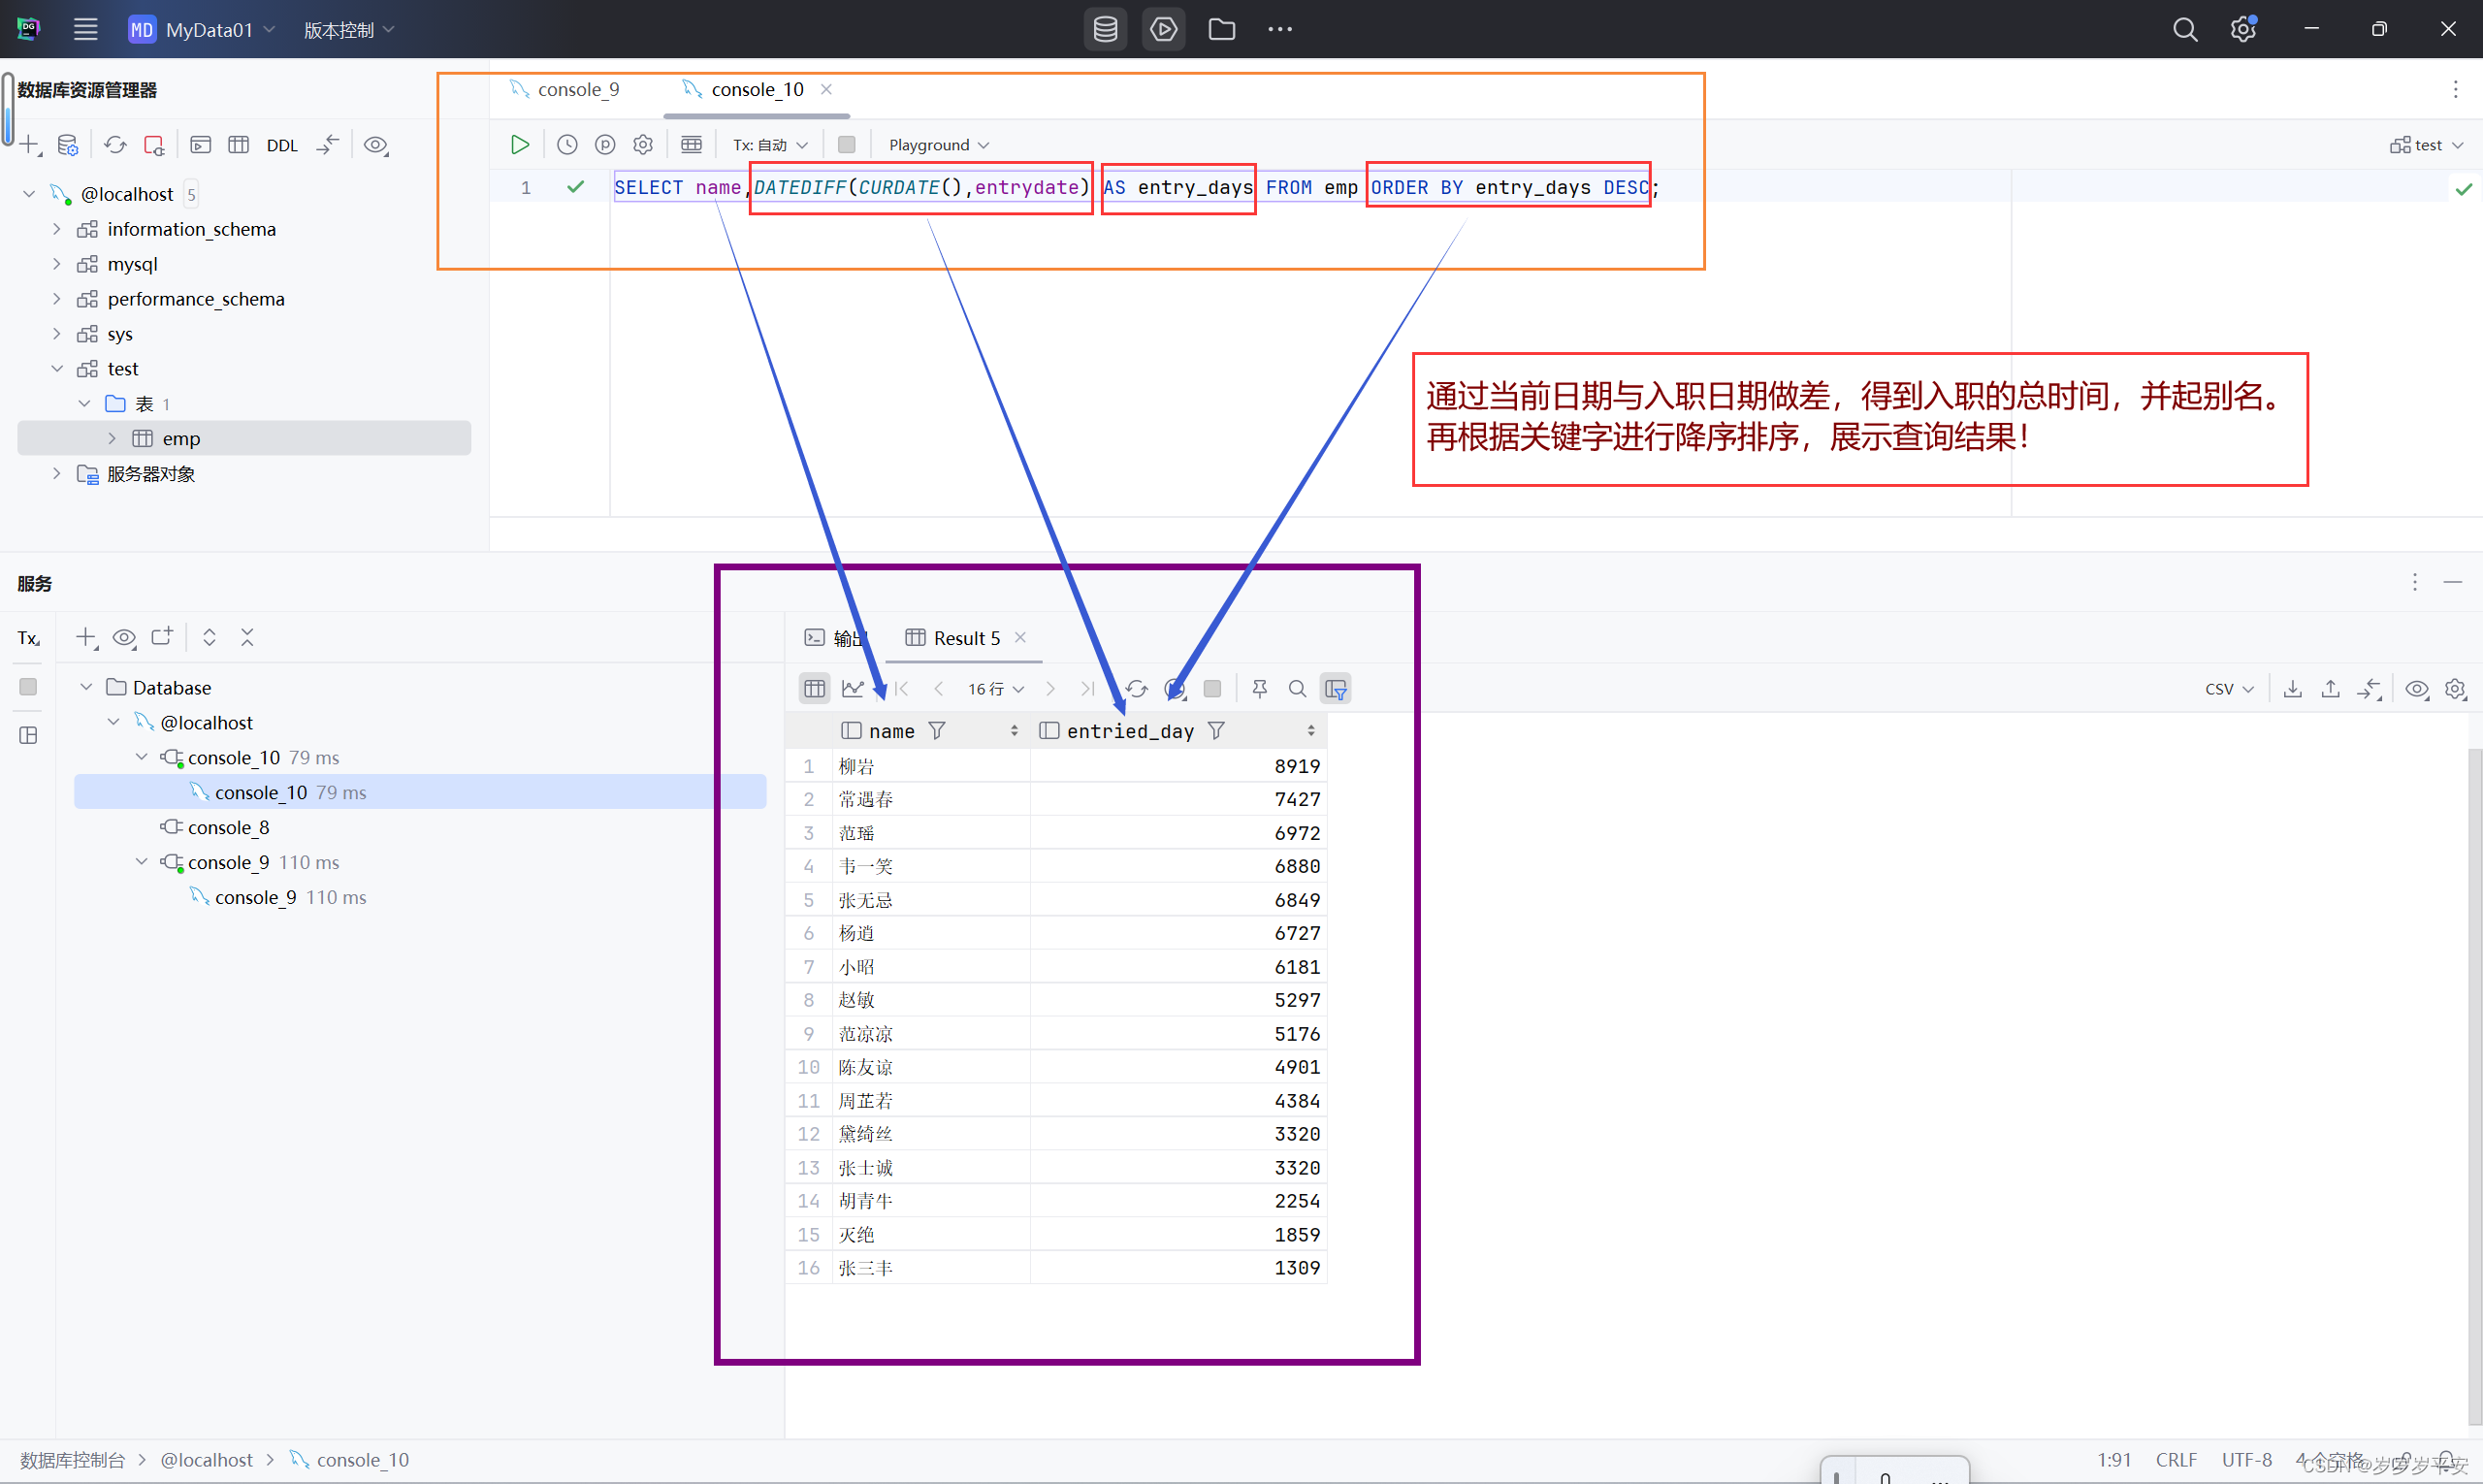
Task: Toggle the filter on the name column
Action: pyautogui.click(x=937, y=731)
